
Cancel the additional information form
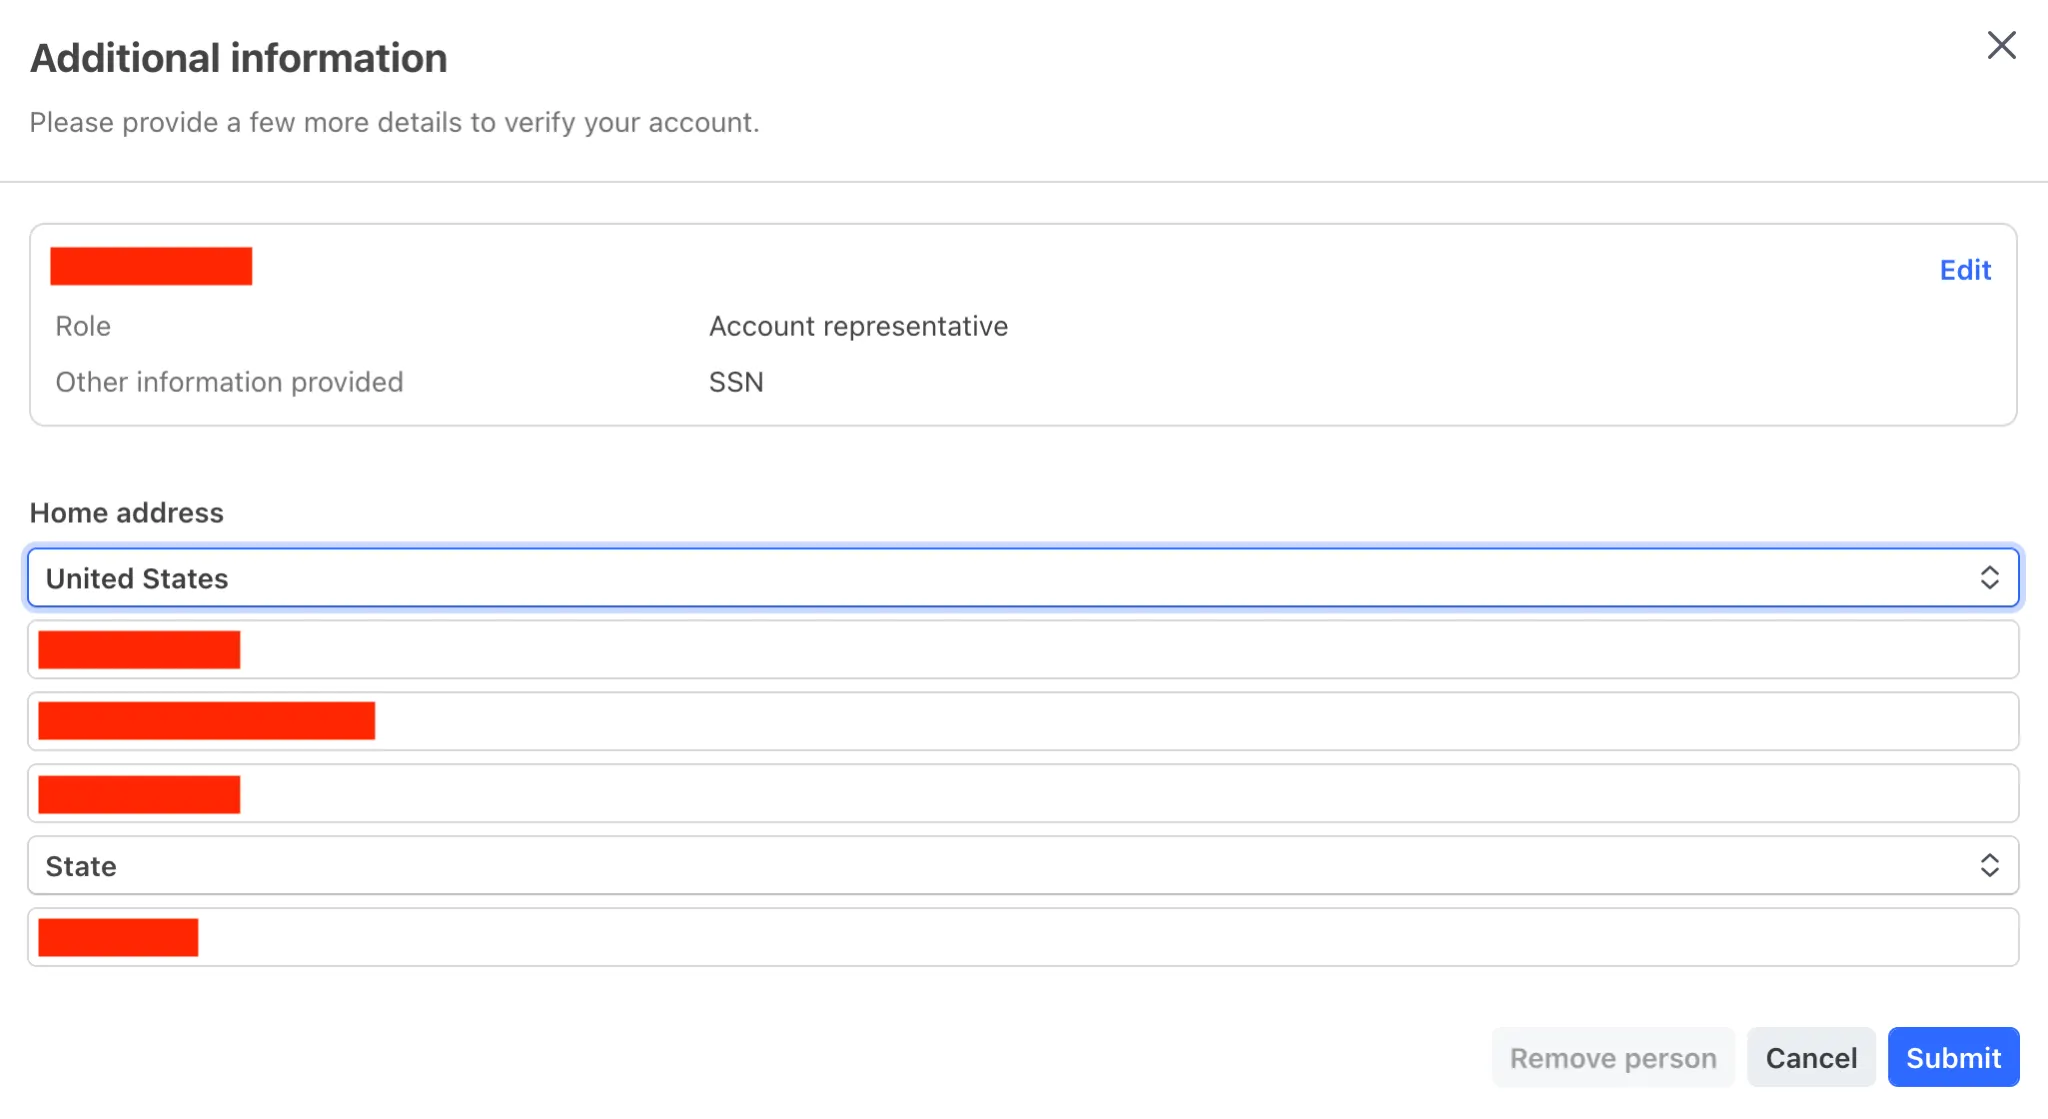(x=1810, y=1058)
